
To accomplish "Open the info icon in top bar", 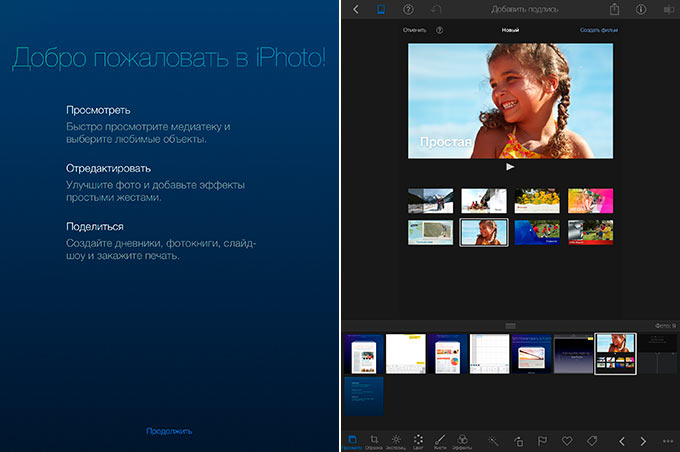I will (x=641, y=9).
